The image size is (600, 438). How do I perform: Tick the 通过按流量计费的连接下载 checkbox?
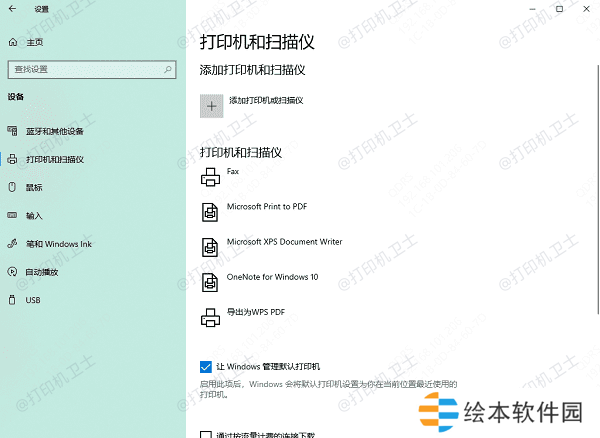coord(206,434)
